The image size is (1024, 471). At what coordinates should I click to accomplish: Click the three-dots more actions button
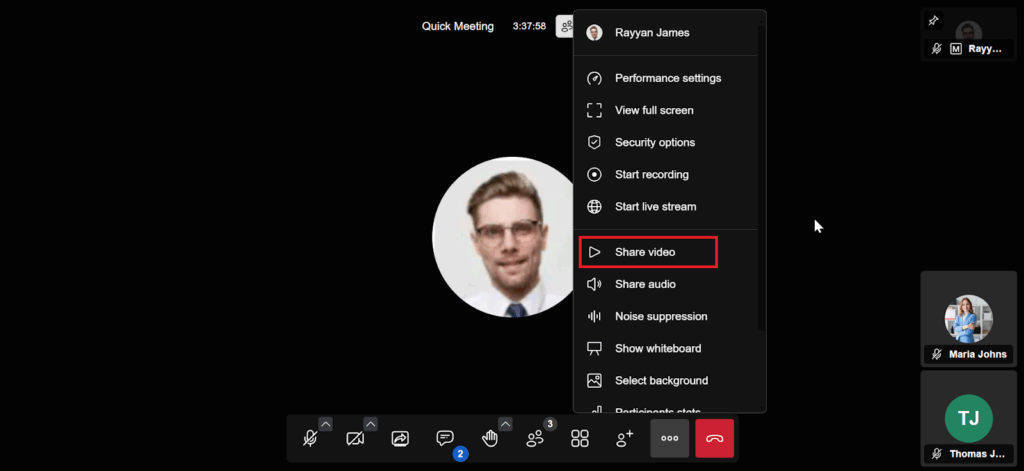tap(670, 439)
